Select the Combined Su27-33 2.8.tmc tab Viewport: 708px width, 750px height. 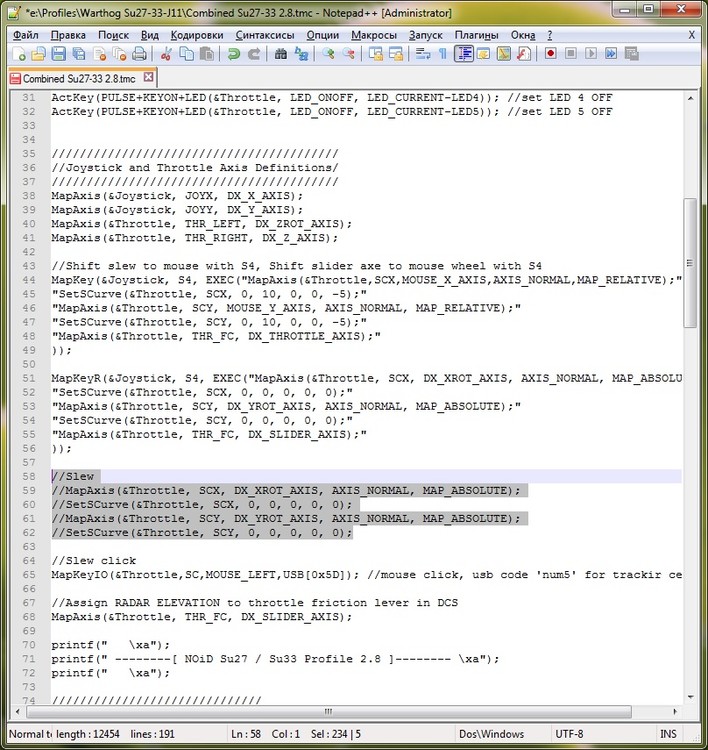tap(79, 78)
